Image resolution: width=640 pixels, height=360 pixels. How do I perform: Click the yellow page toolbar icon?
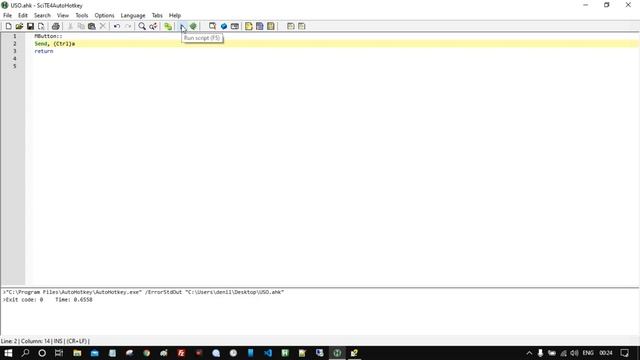point(249,27)
